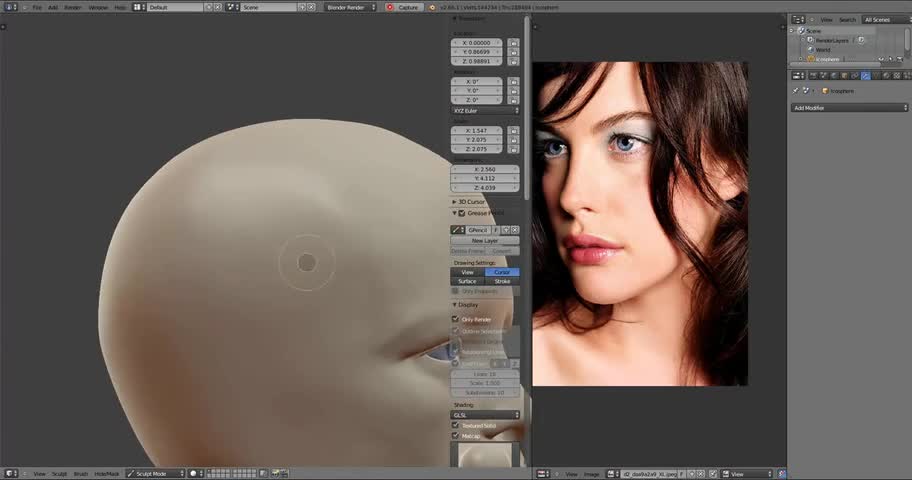This screenshot has width=912, height=480.
Task: Disable the Matcap checkbox
Action: click(457, 436)
